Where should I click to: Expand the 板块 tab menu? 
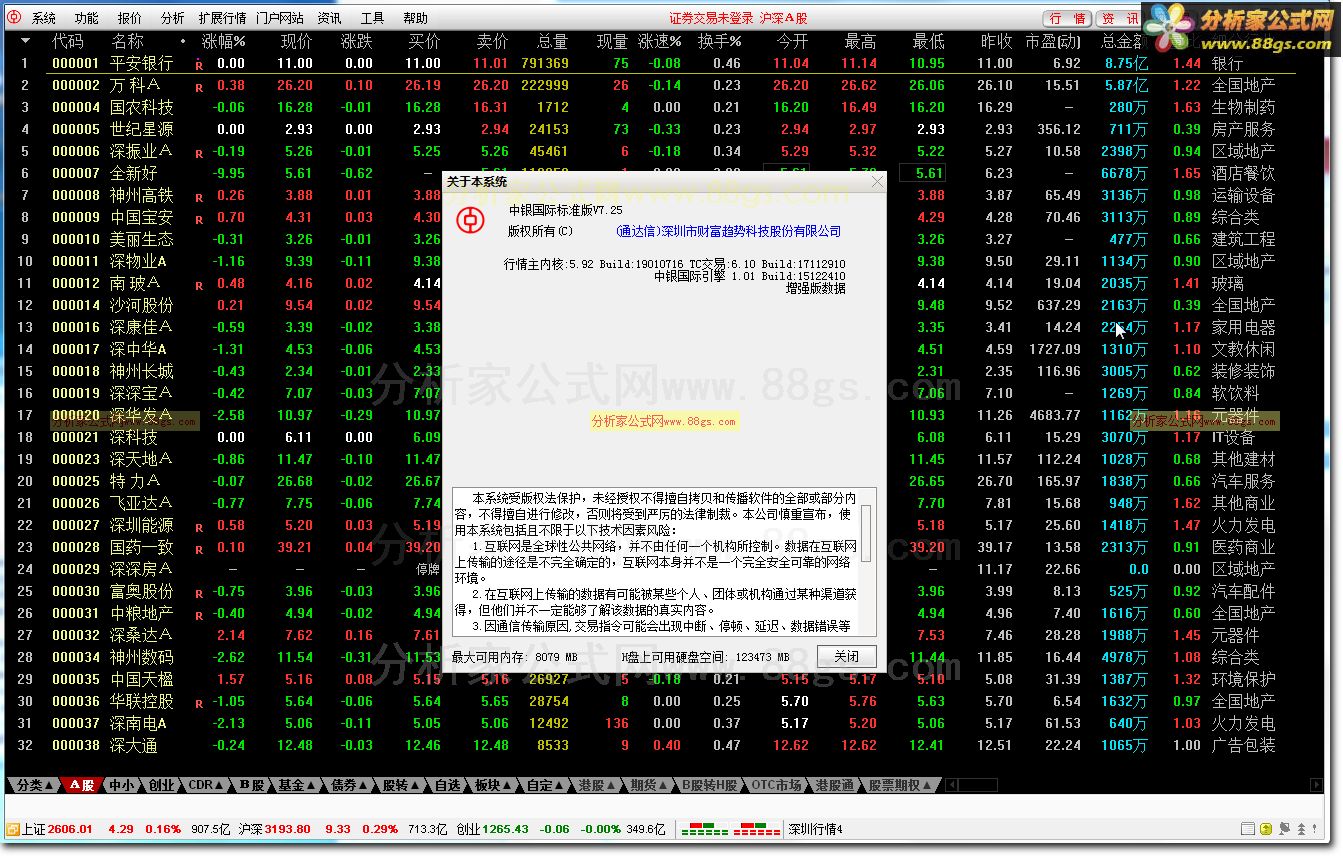coord(493,785)
